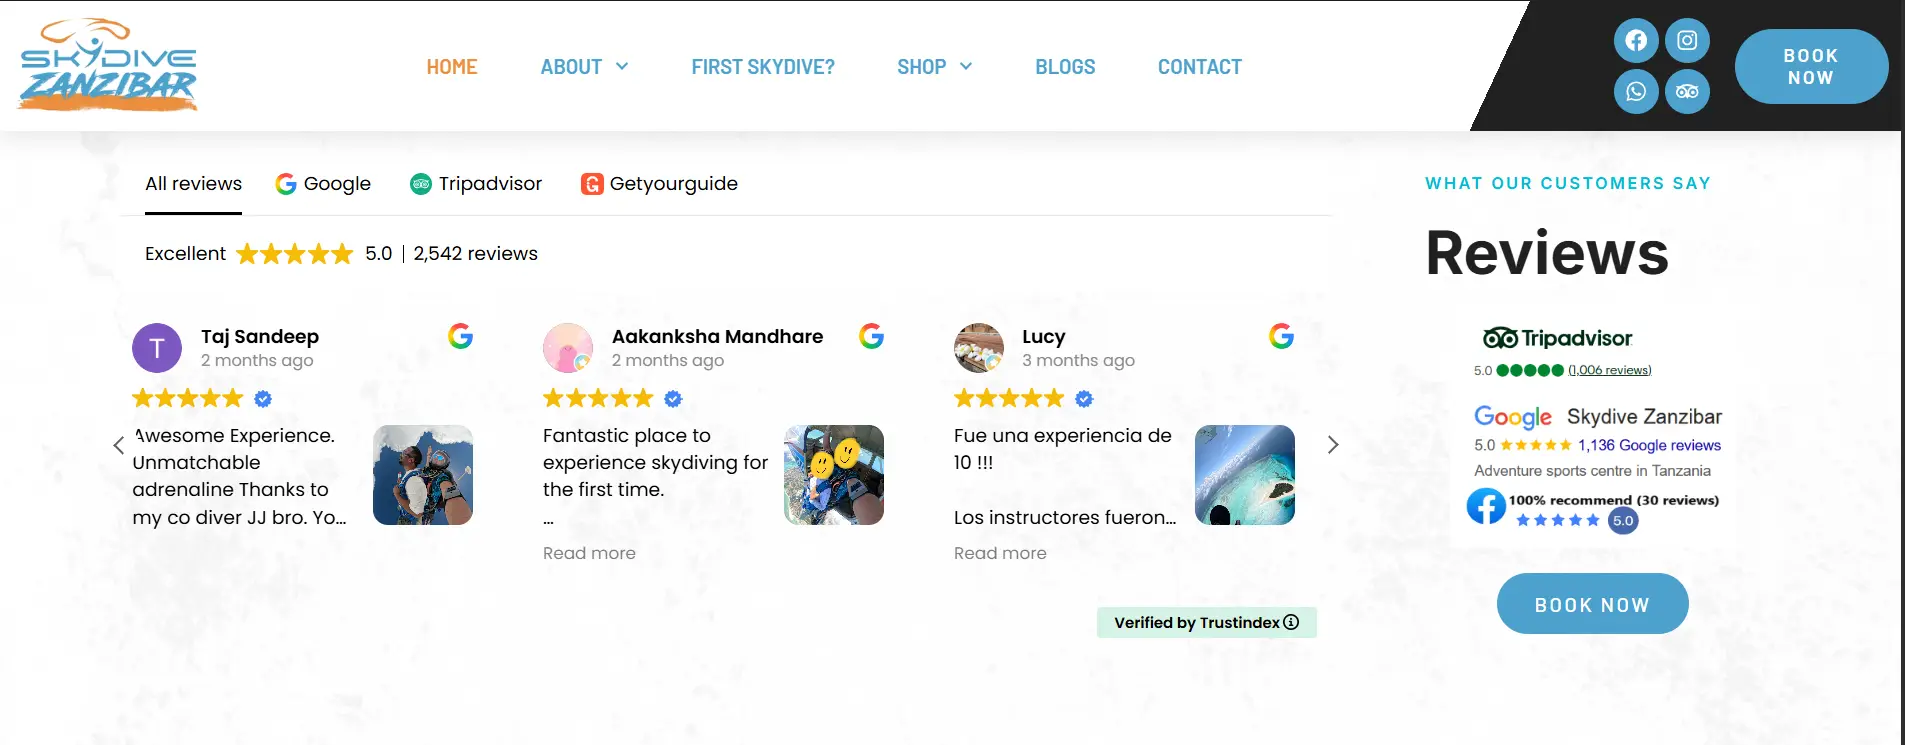Click the BOOK NOW button below Reviews
The image size is (1905, 745).
pos(1592,604)
